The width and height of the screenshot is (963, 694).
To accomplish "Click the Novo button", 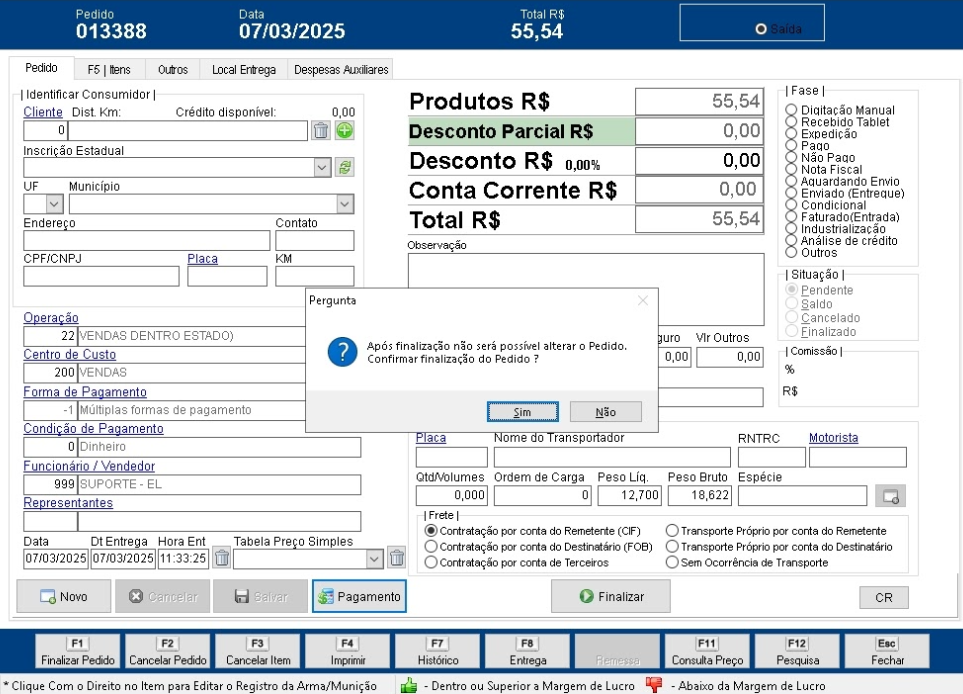I will tap(64, 596).
